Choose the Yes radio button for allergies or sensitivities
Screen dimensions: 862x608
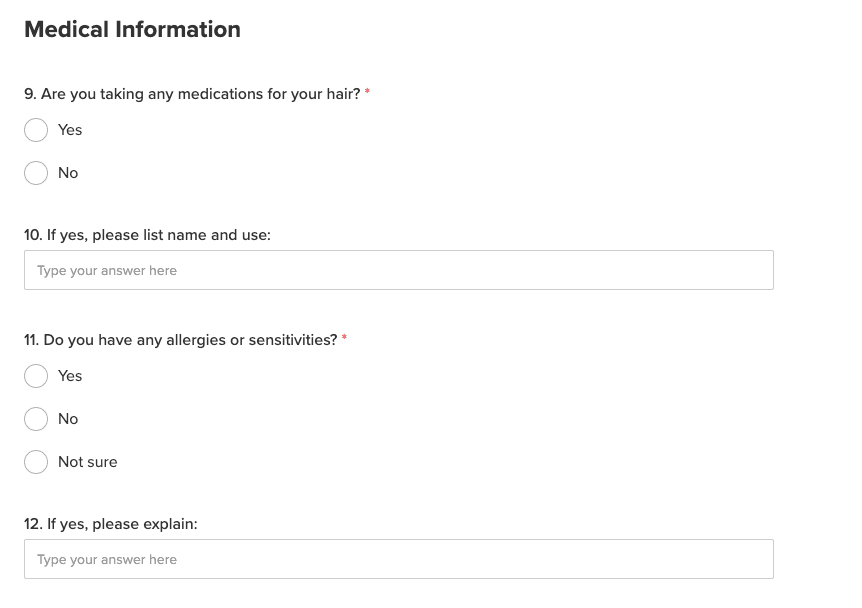pos(36,376)
